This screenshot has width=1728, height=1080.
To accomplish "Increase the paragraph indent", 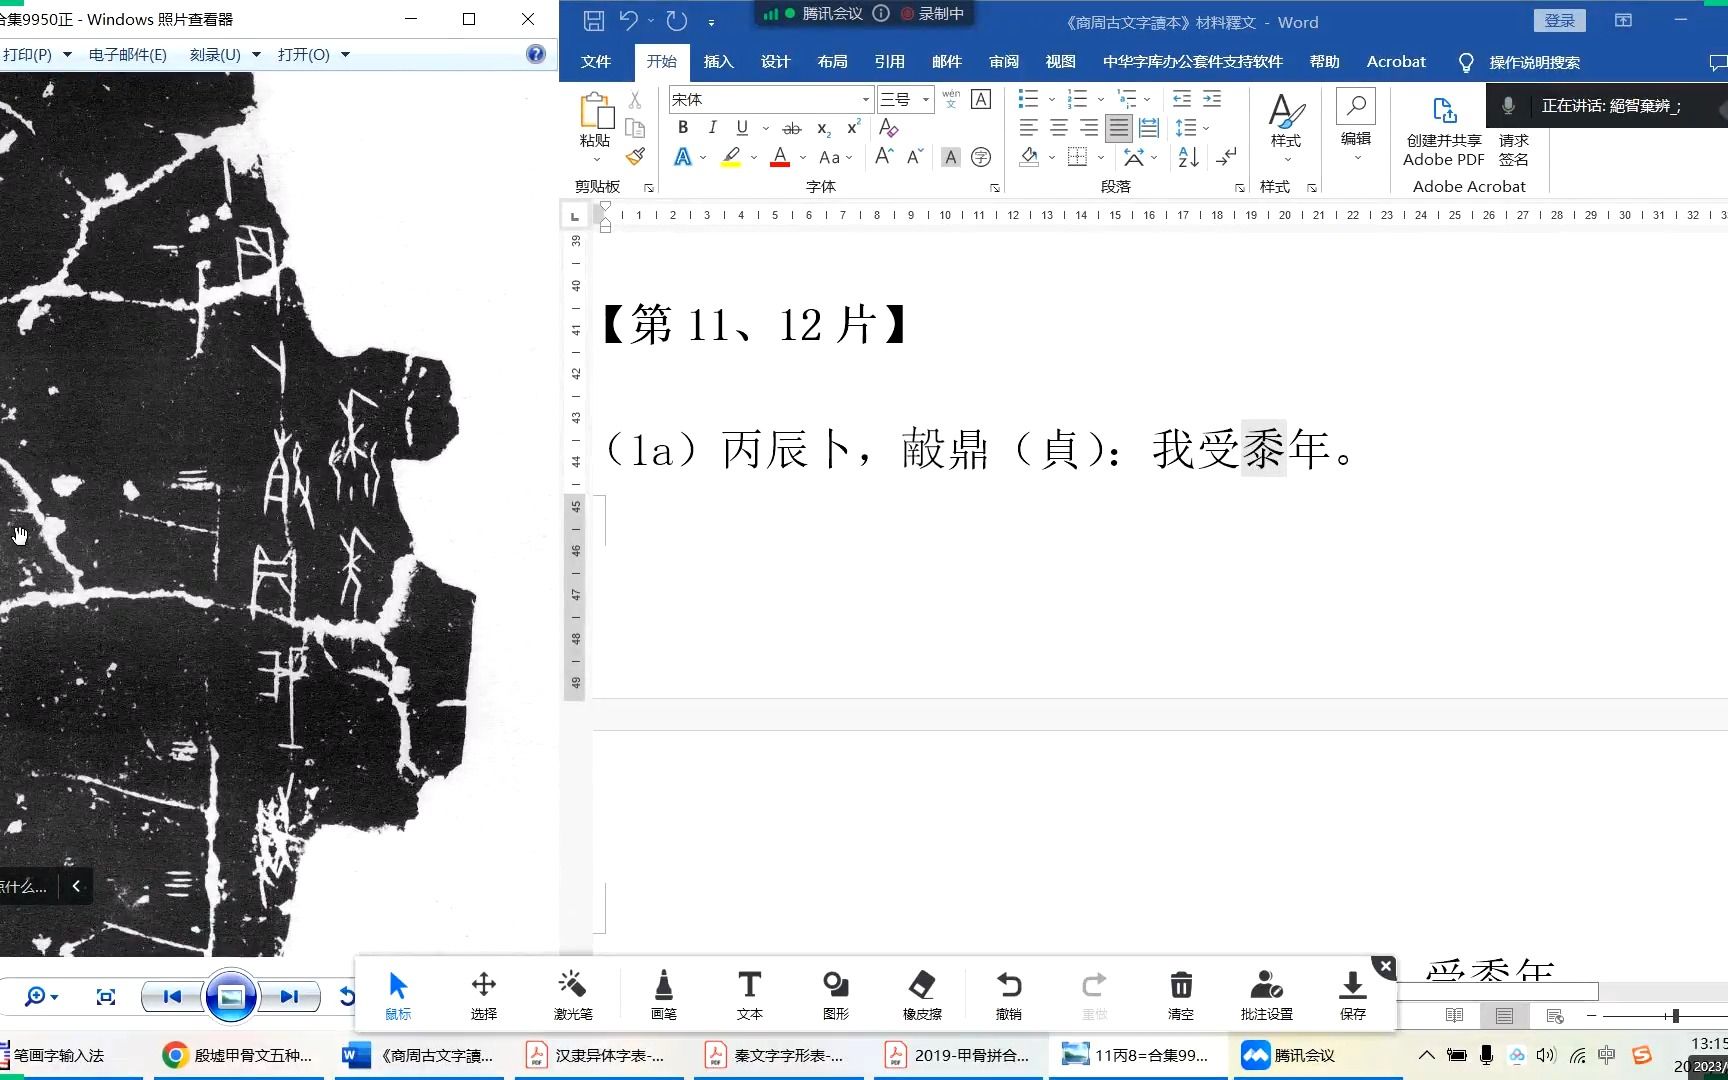I will pos(1212,99).
